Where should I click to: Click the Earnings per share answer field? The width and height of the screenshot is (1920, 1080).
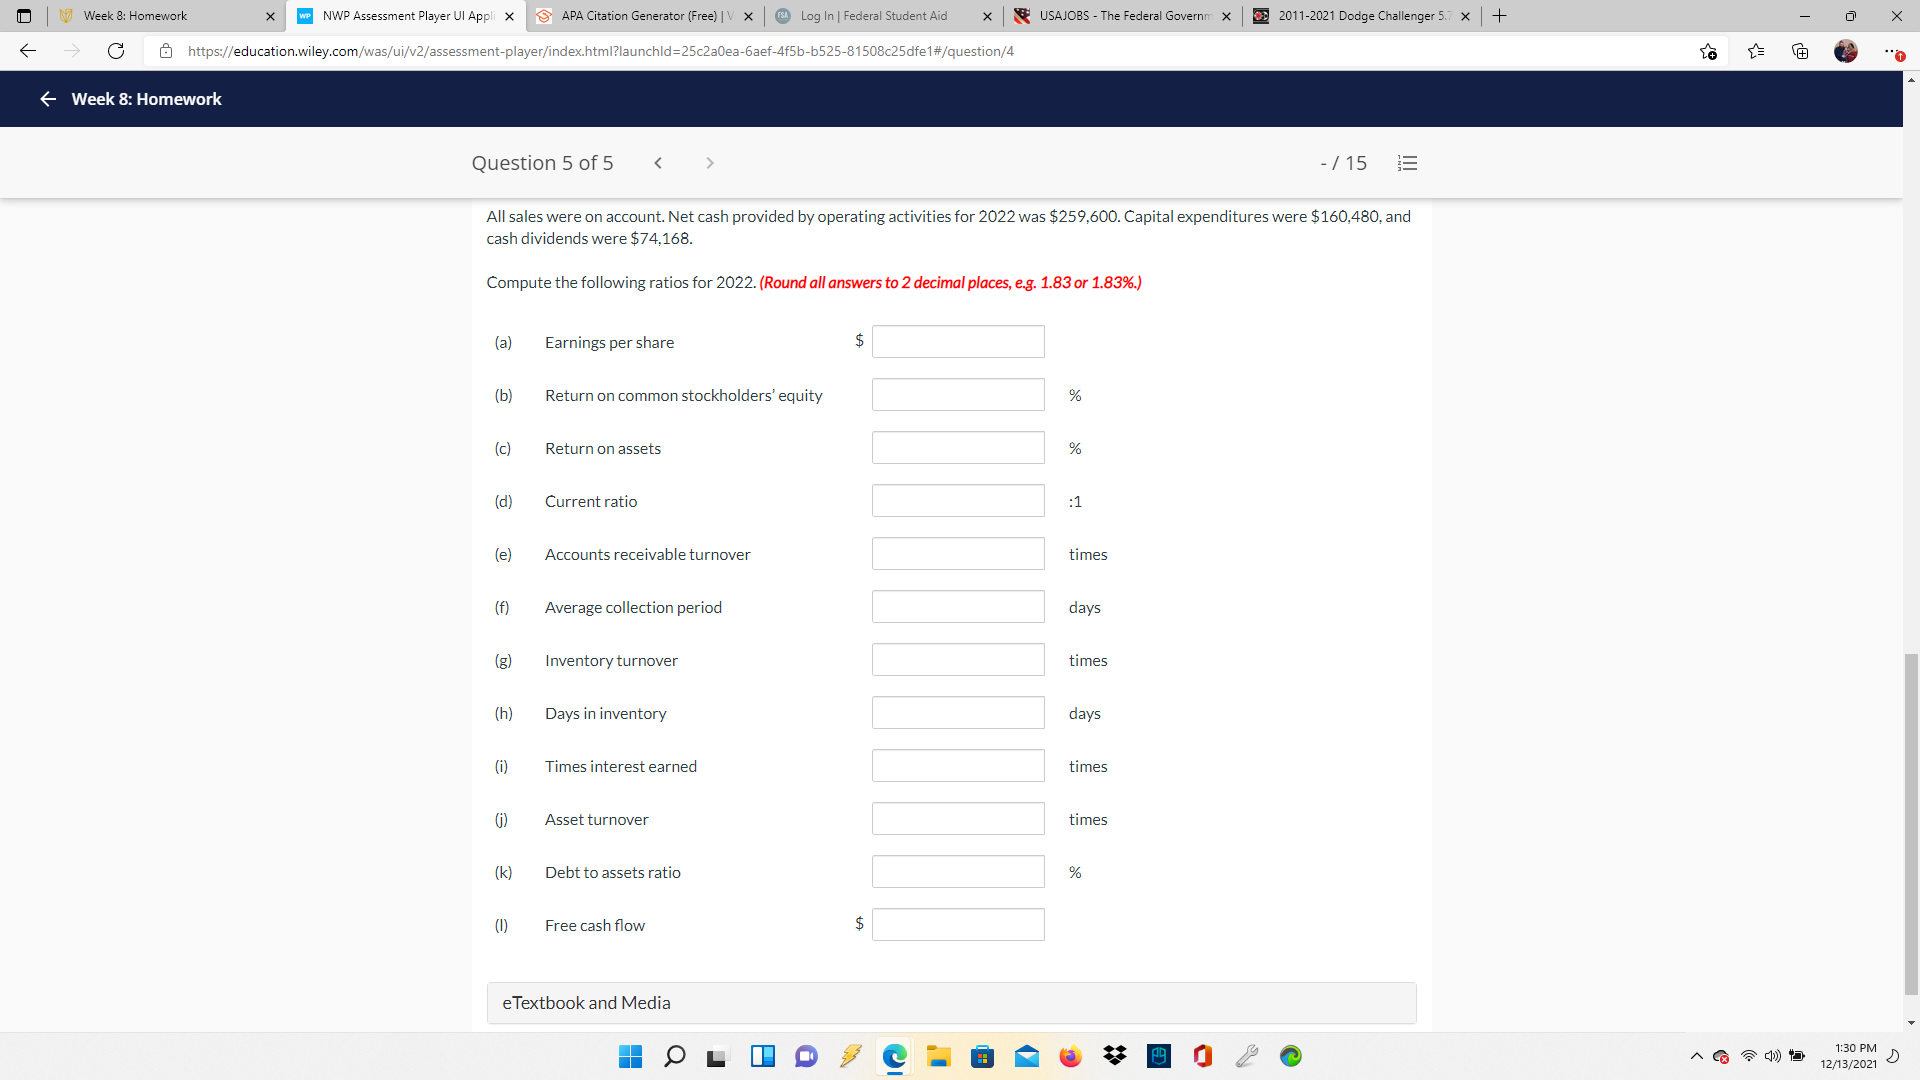click(x=957, y=341)
